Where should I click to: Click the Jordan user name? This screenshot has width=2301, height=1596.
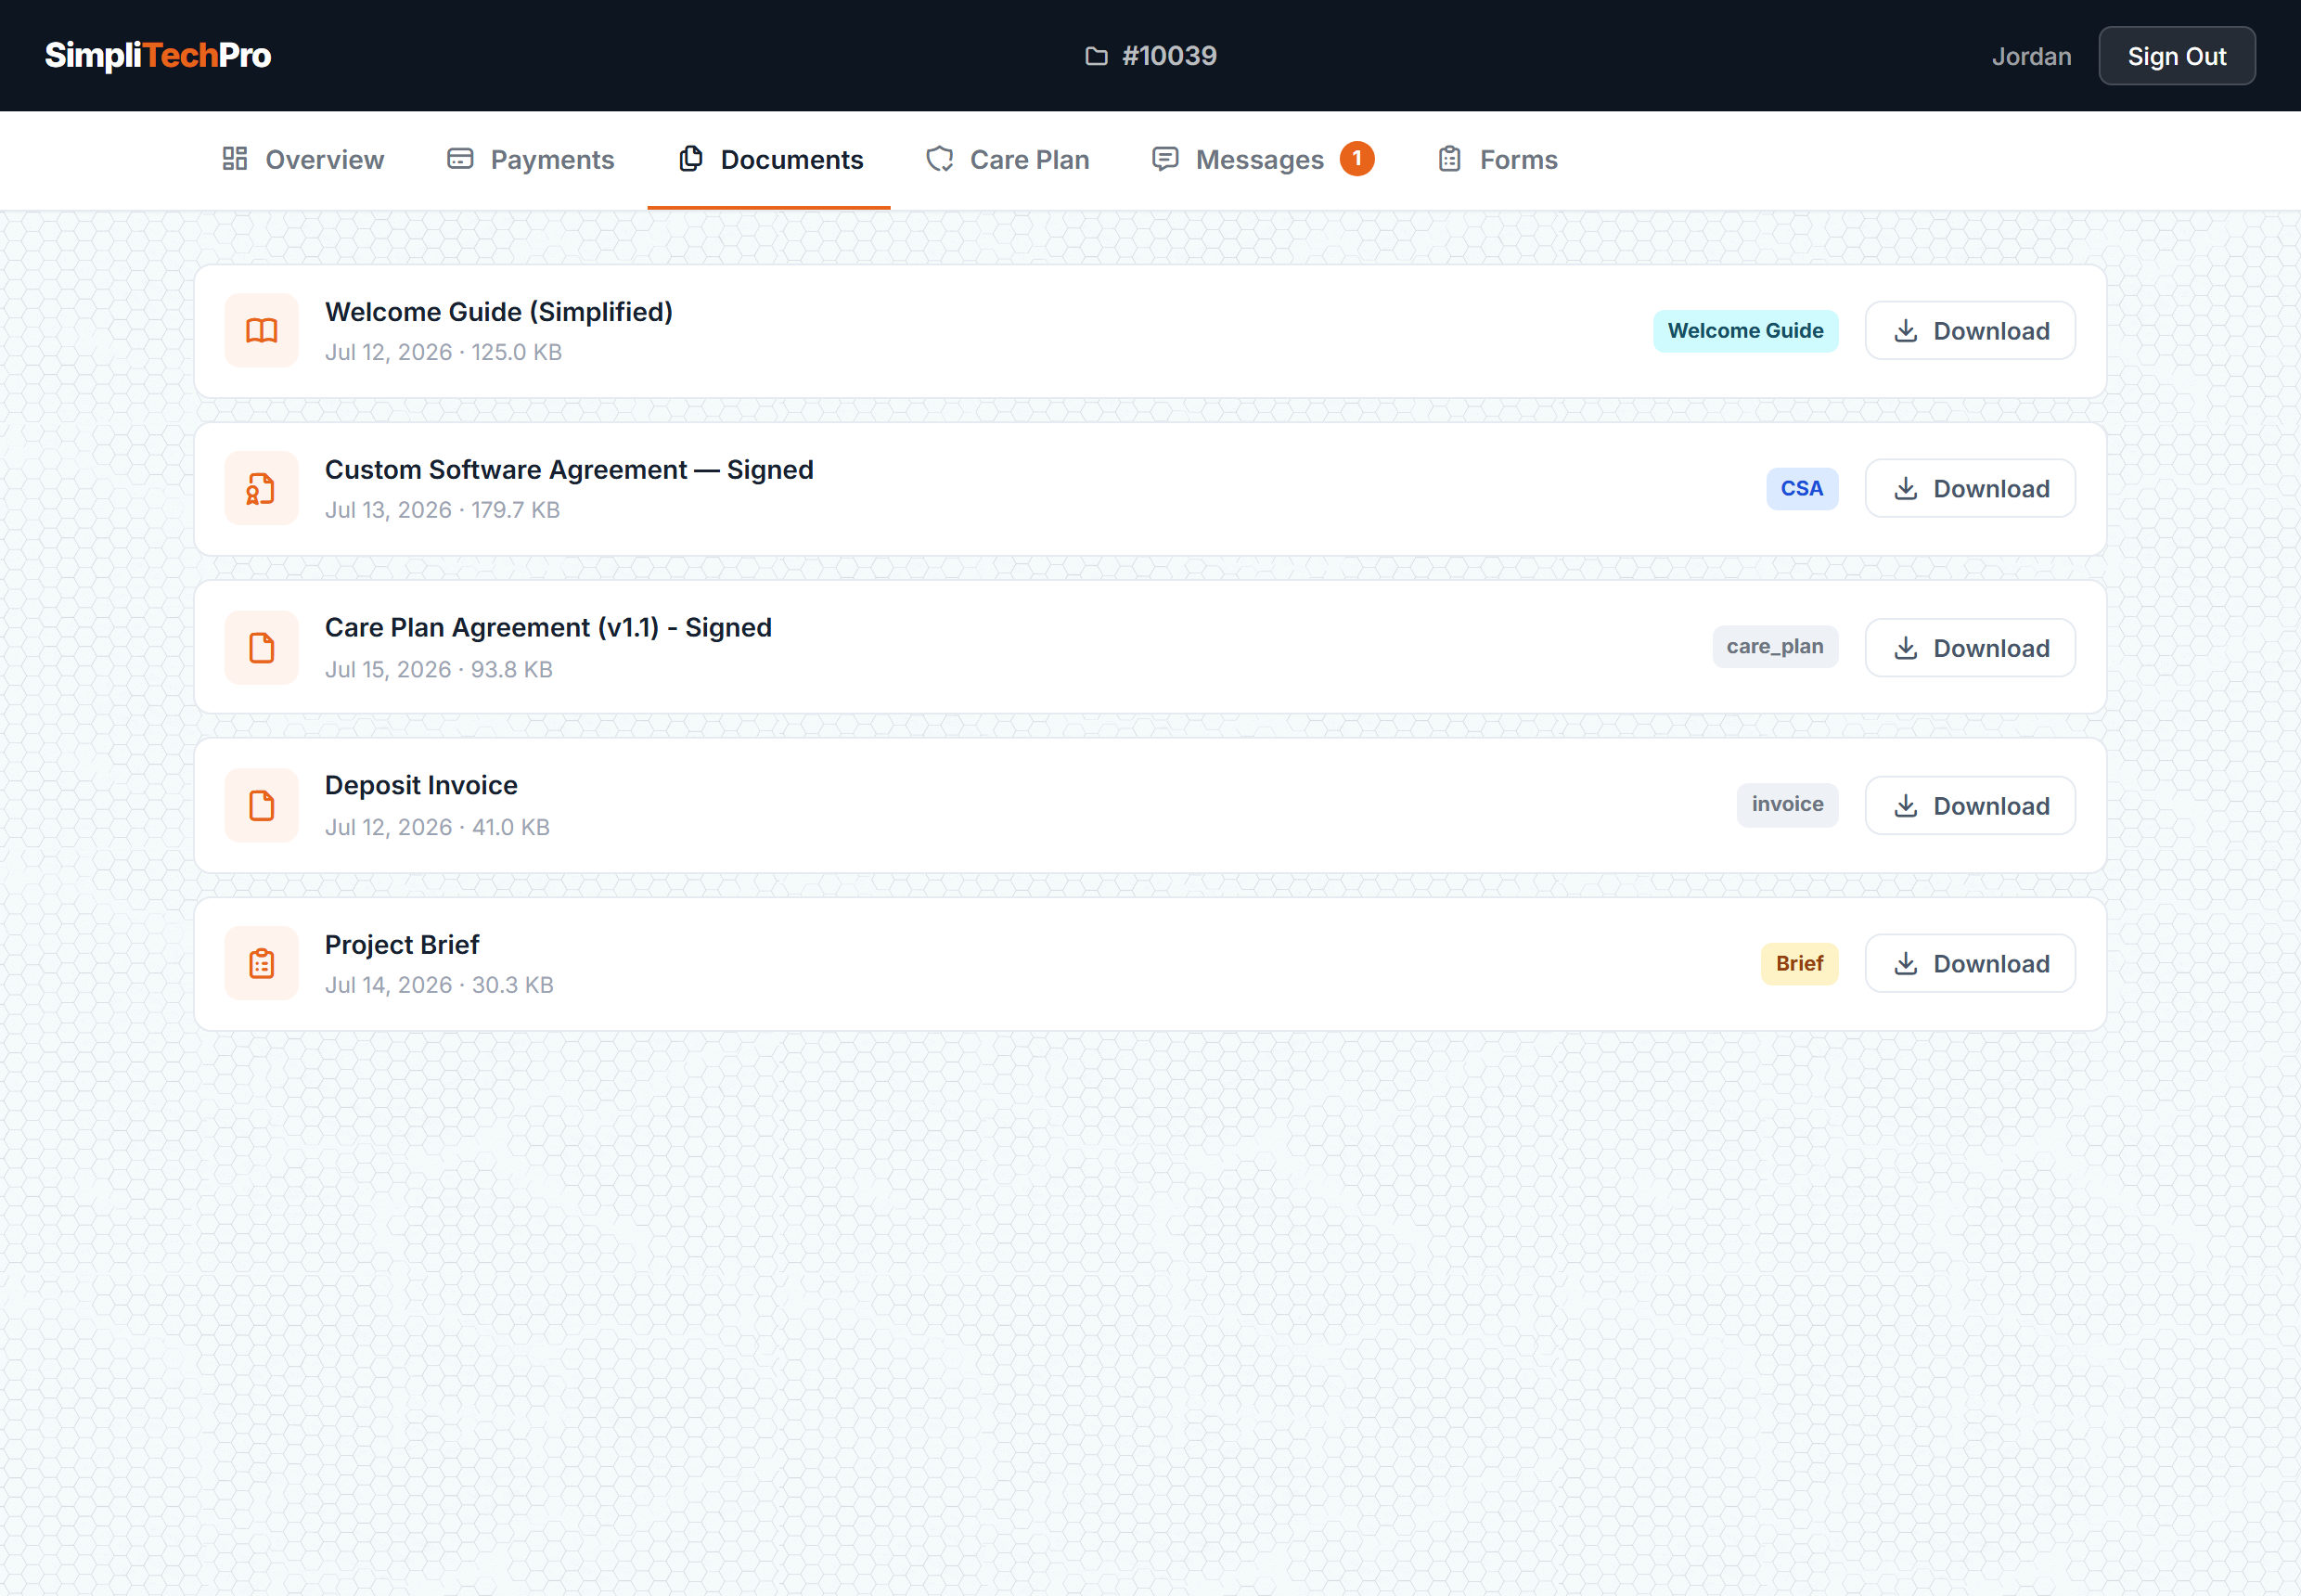2031,56
